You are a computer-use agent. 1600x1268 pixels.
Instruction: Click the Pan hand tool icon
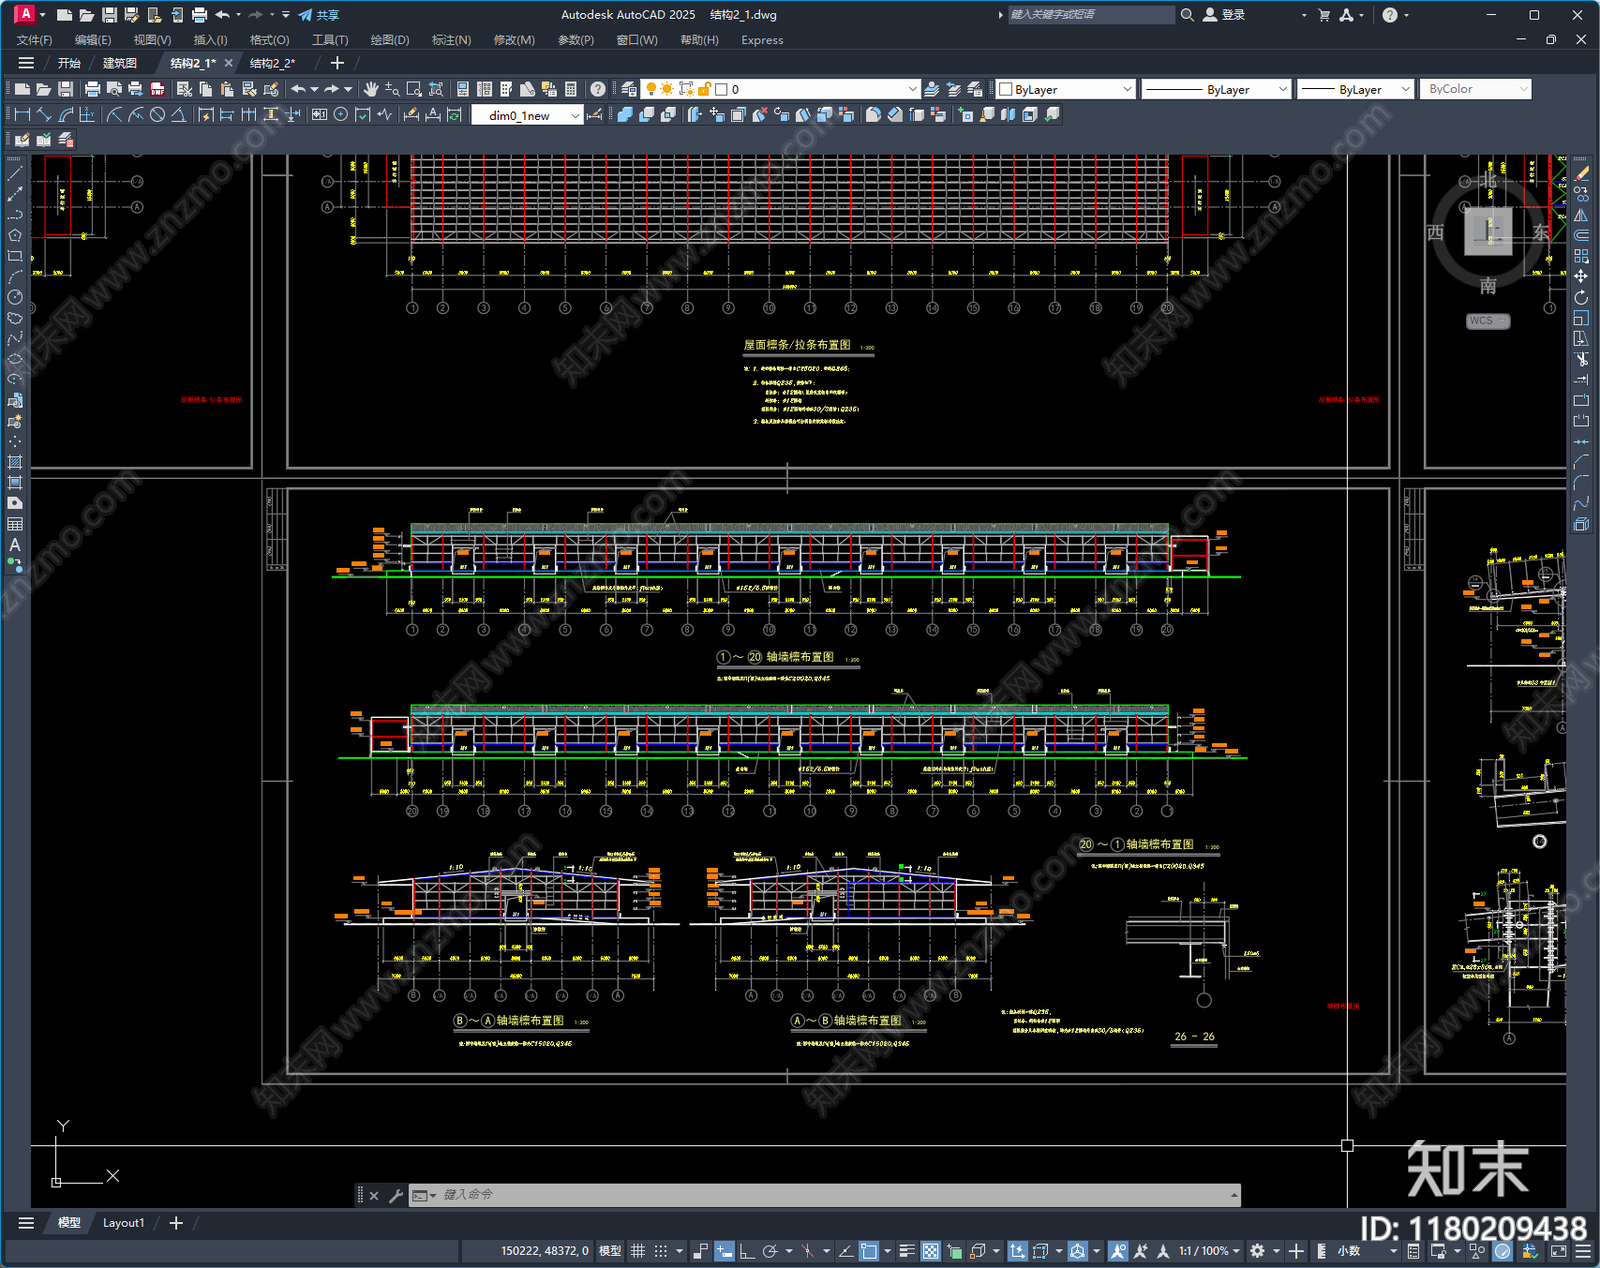[371, 89]
